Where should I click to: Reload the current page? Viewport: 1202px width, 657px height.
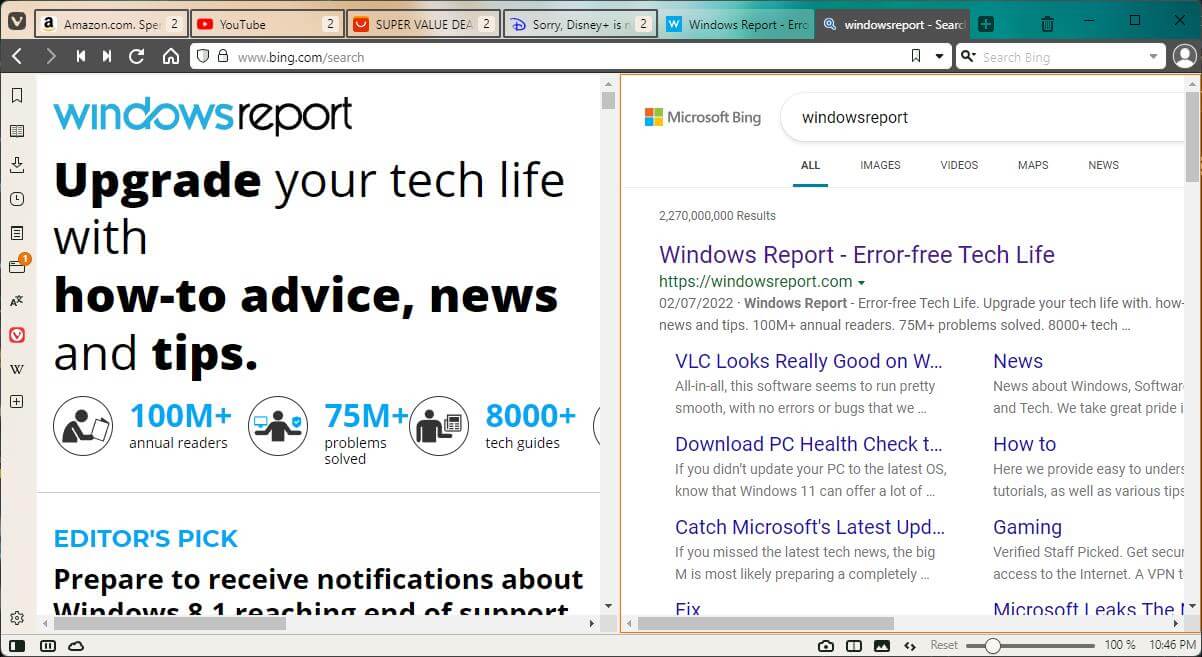(x=137, y=57)
